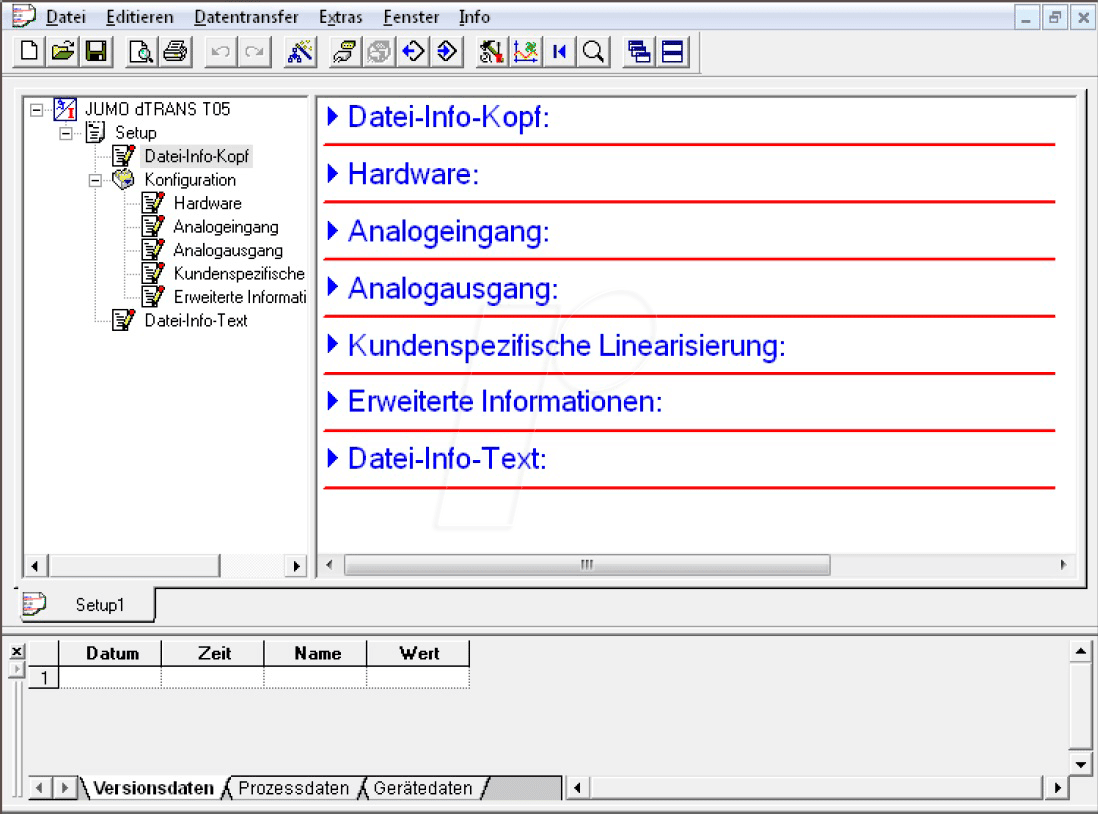Open print preview from the toolbar
The image size is (1098, 814).
click(x=141, y=52)
